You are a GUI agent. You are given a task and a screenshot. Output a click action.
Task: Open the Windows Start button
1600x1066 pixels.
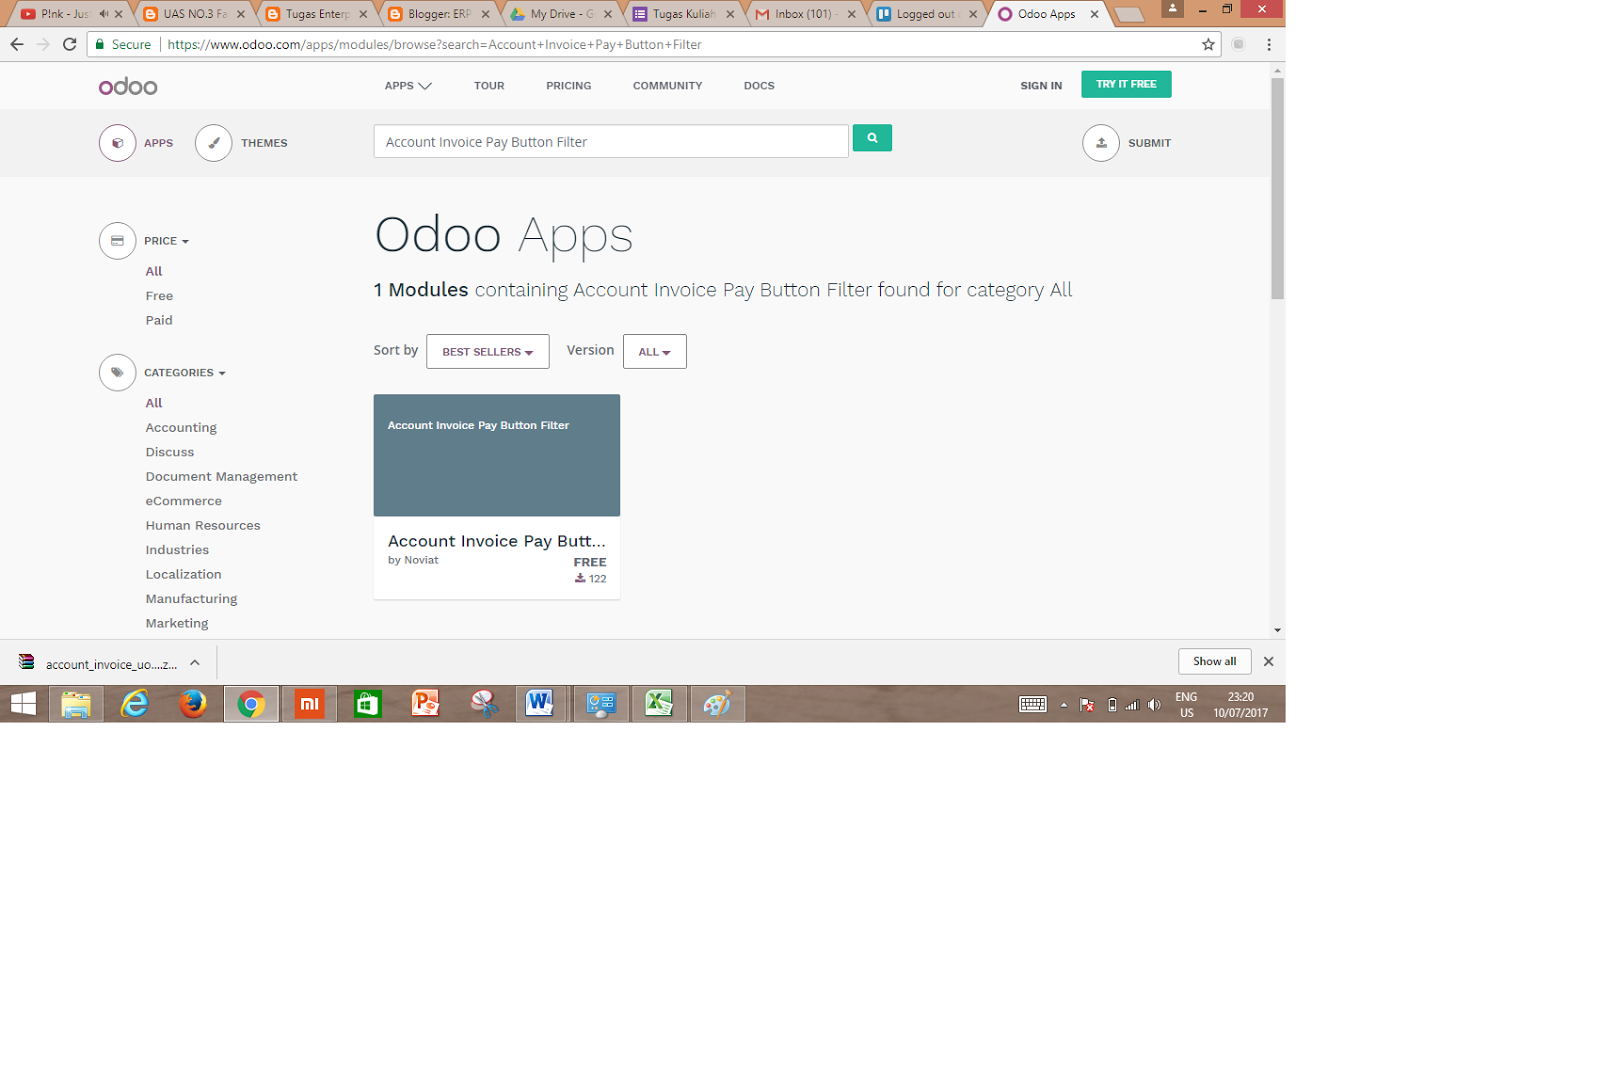[x=23, y=704]
